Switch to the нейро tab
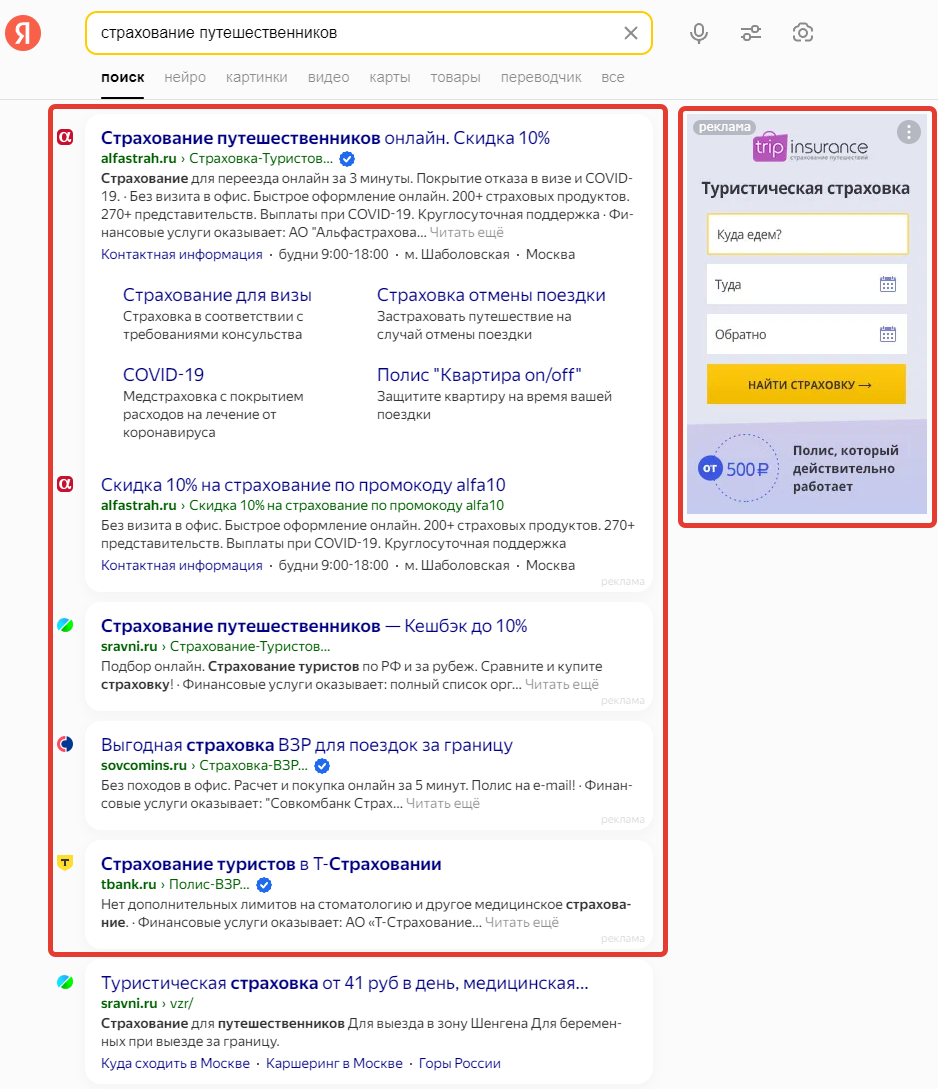The image size is (938, 1089). click(185, 77)
